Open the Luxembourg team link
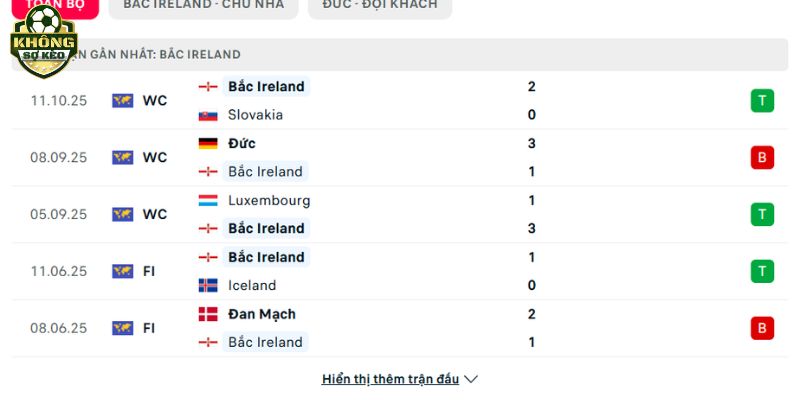Image resolution: width=800 pixels, height=400 pixels. coord(269,200)
